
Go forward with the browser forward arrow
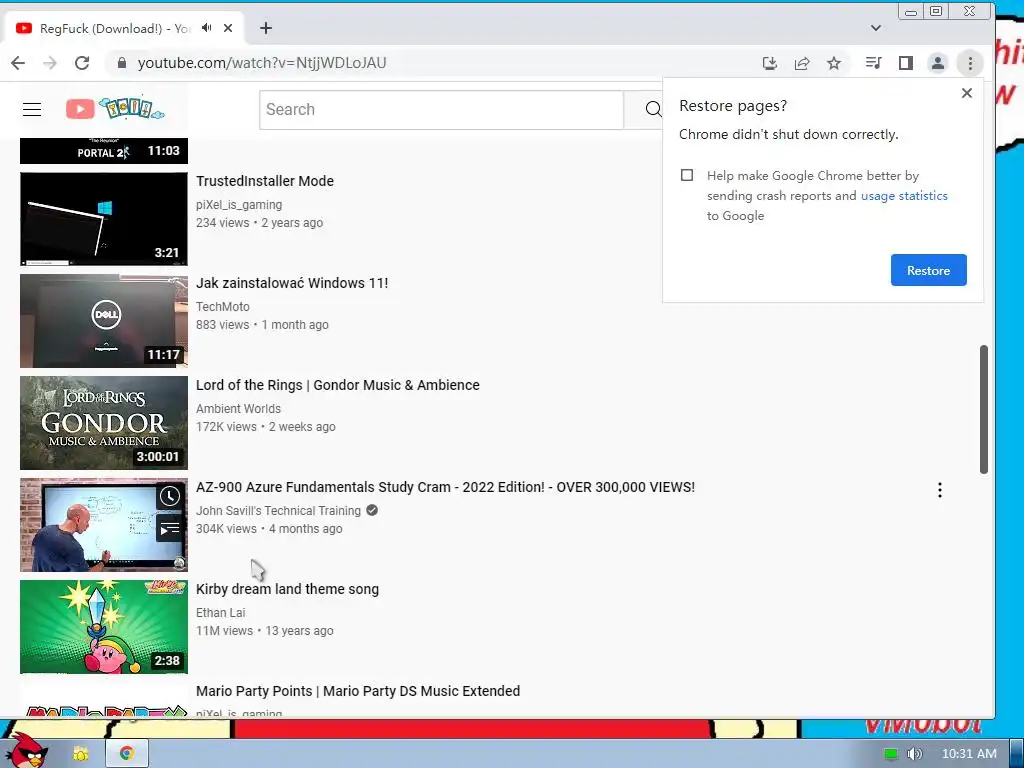(x=50, y=63)
